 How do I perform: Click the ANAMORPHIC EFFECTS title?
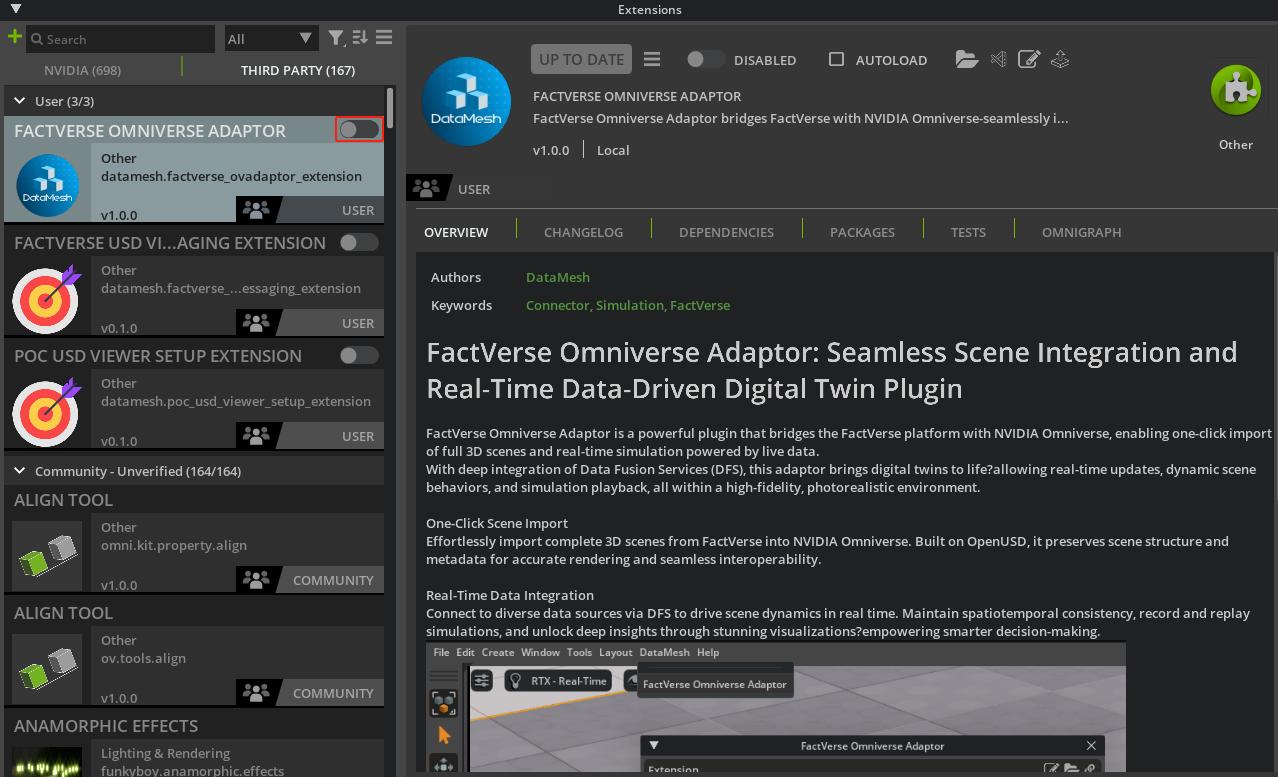[106, 726]
